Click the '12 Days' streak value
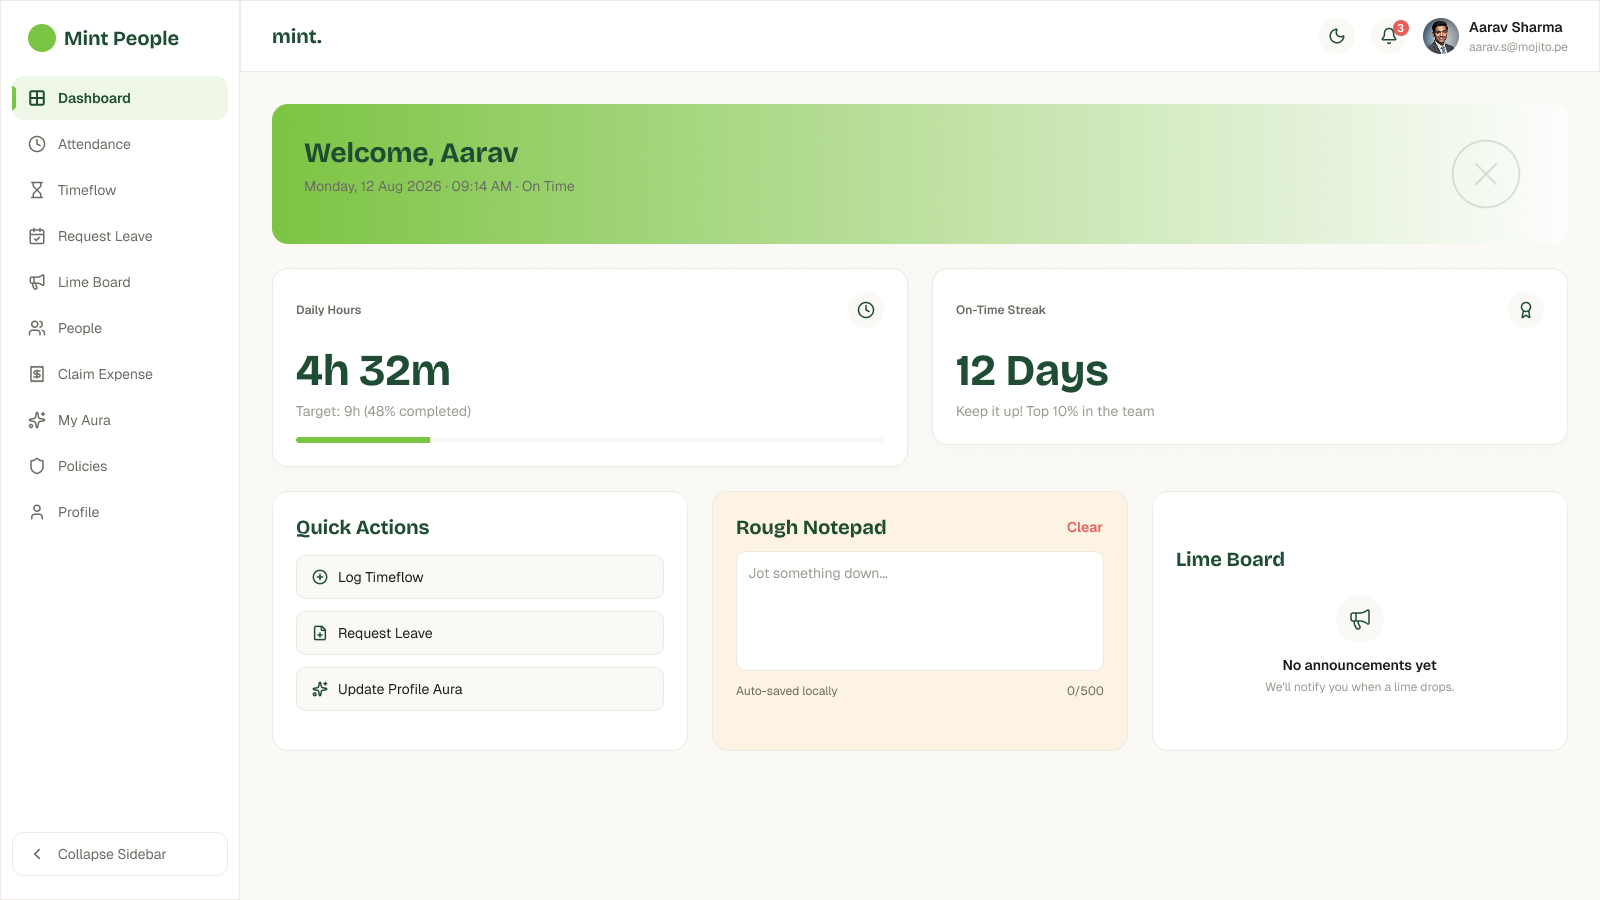Viewport: 1600px width, 900px height. (x=1032, y=371)
